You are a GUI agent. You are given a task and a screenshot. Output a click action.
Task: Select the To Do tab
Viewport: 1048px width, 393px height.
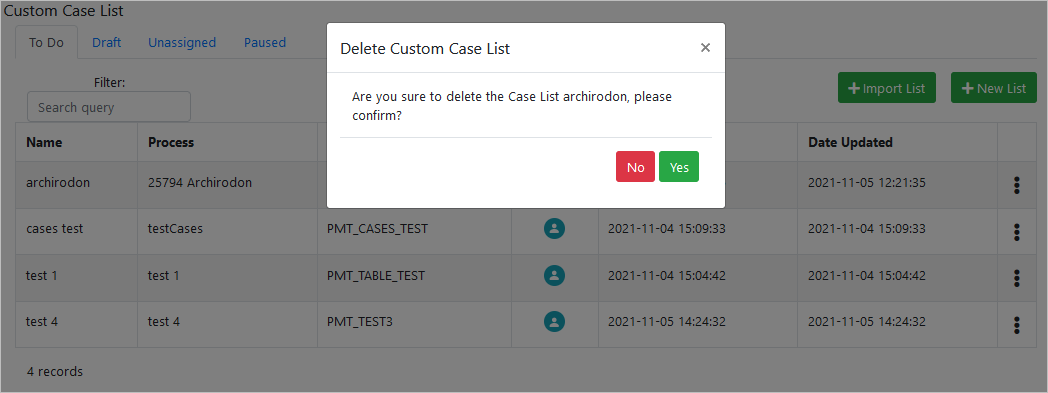46,43
